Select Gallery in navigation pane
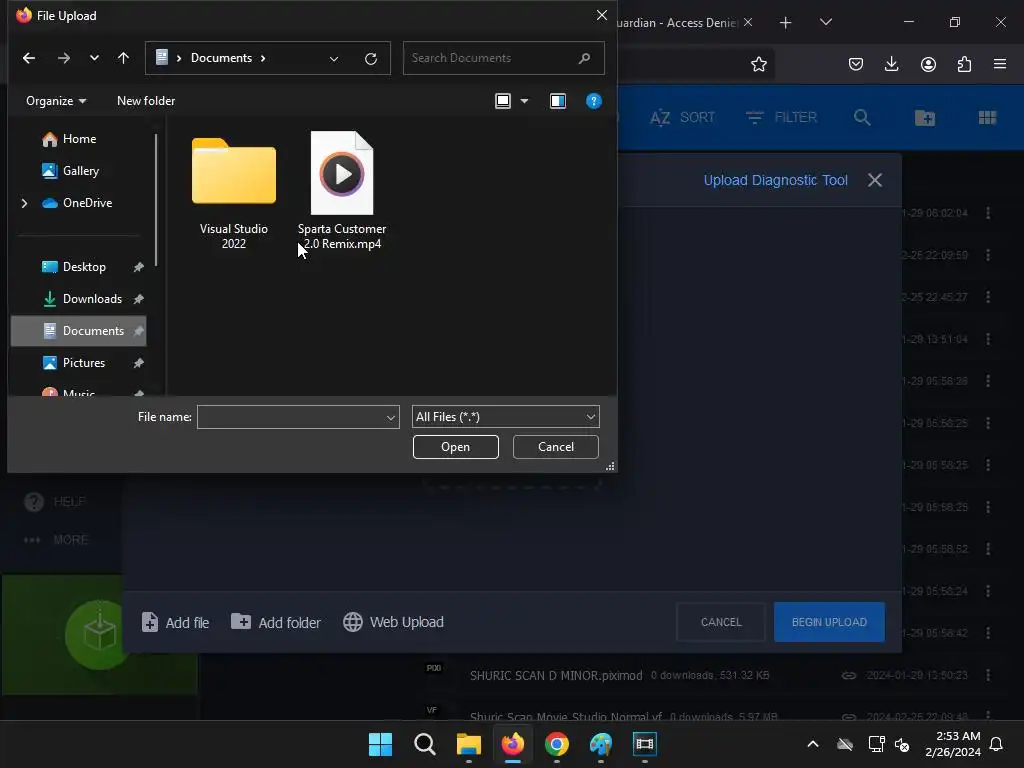The image size is (1024, 768). point(80,170)
